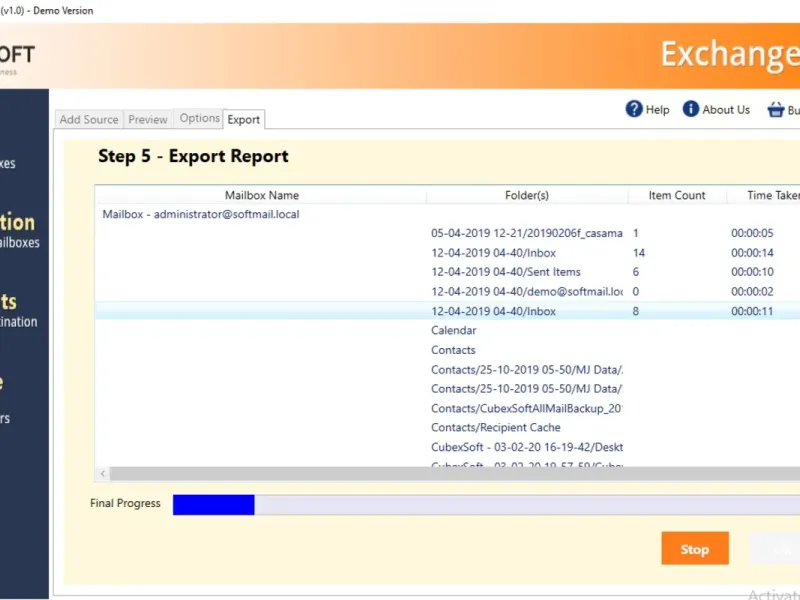Select the 12-04-2019 04-40/Sent Items row
Screen dimensions: 800x600
pyautogui.click(x=448, y=272)
